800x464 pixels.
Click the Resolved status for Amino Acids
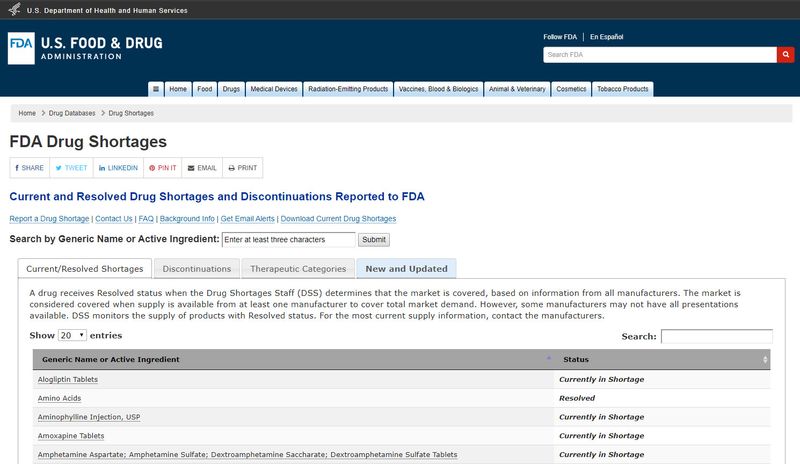tap(577, 398)
